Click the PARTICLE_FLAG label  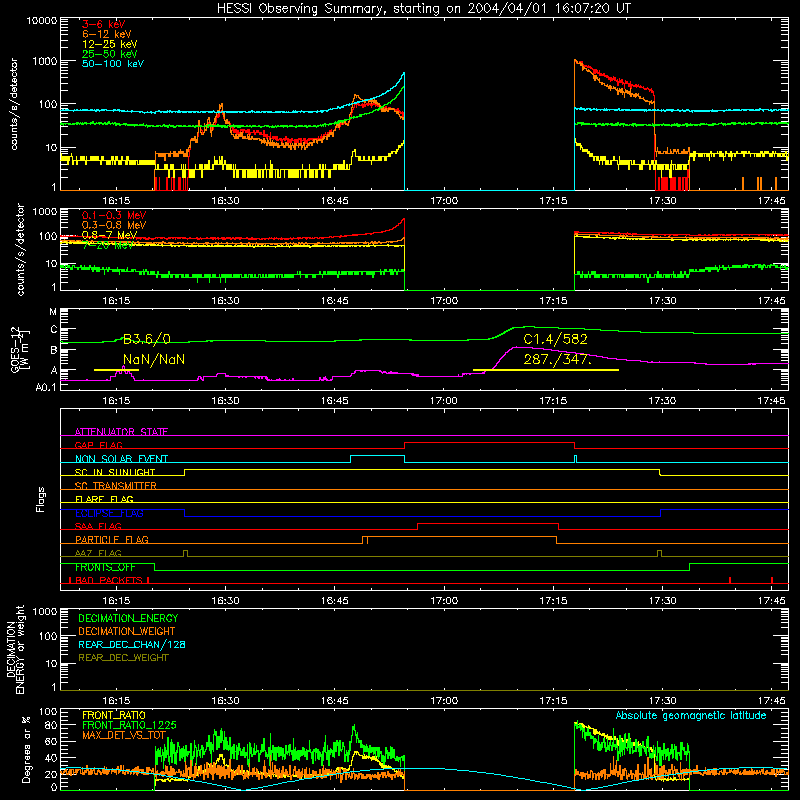pos(112,540)
